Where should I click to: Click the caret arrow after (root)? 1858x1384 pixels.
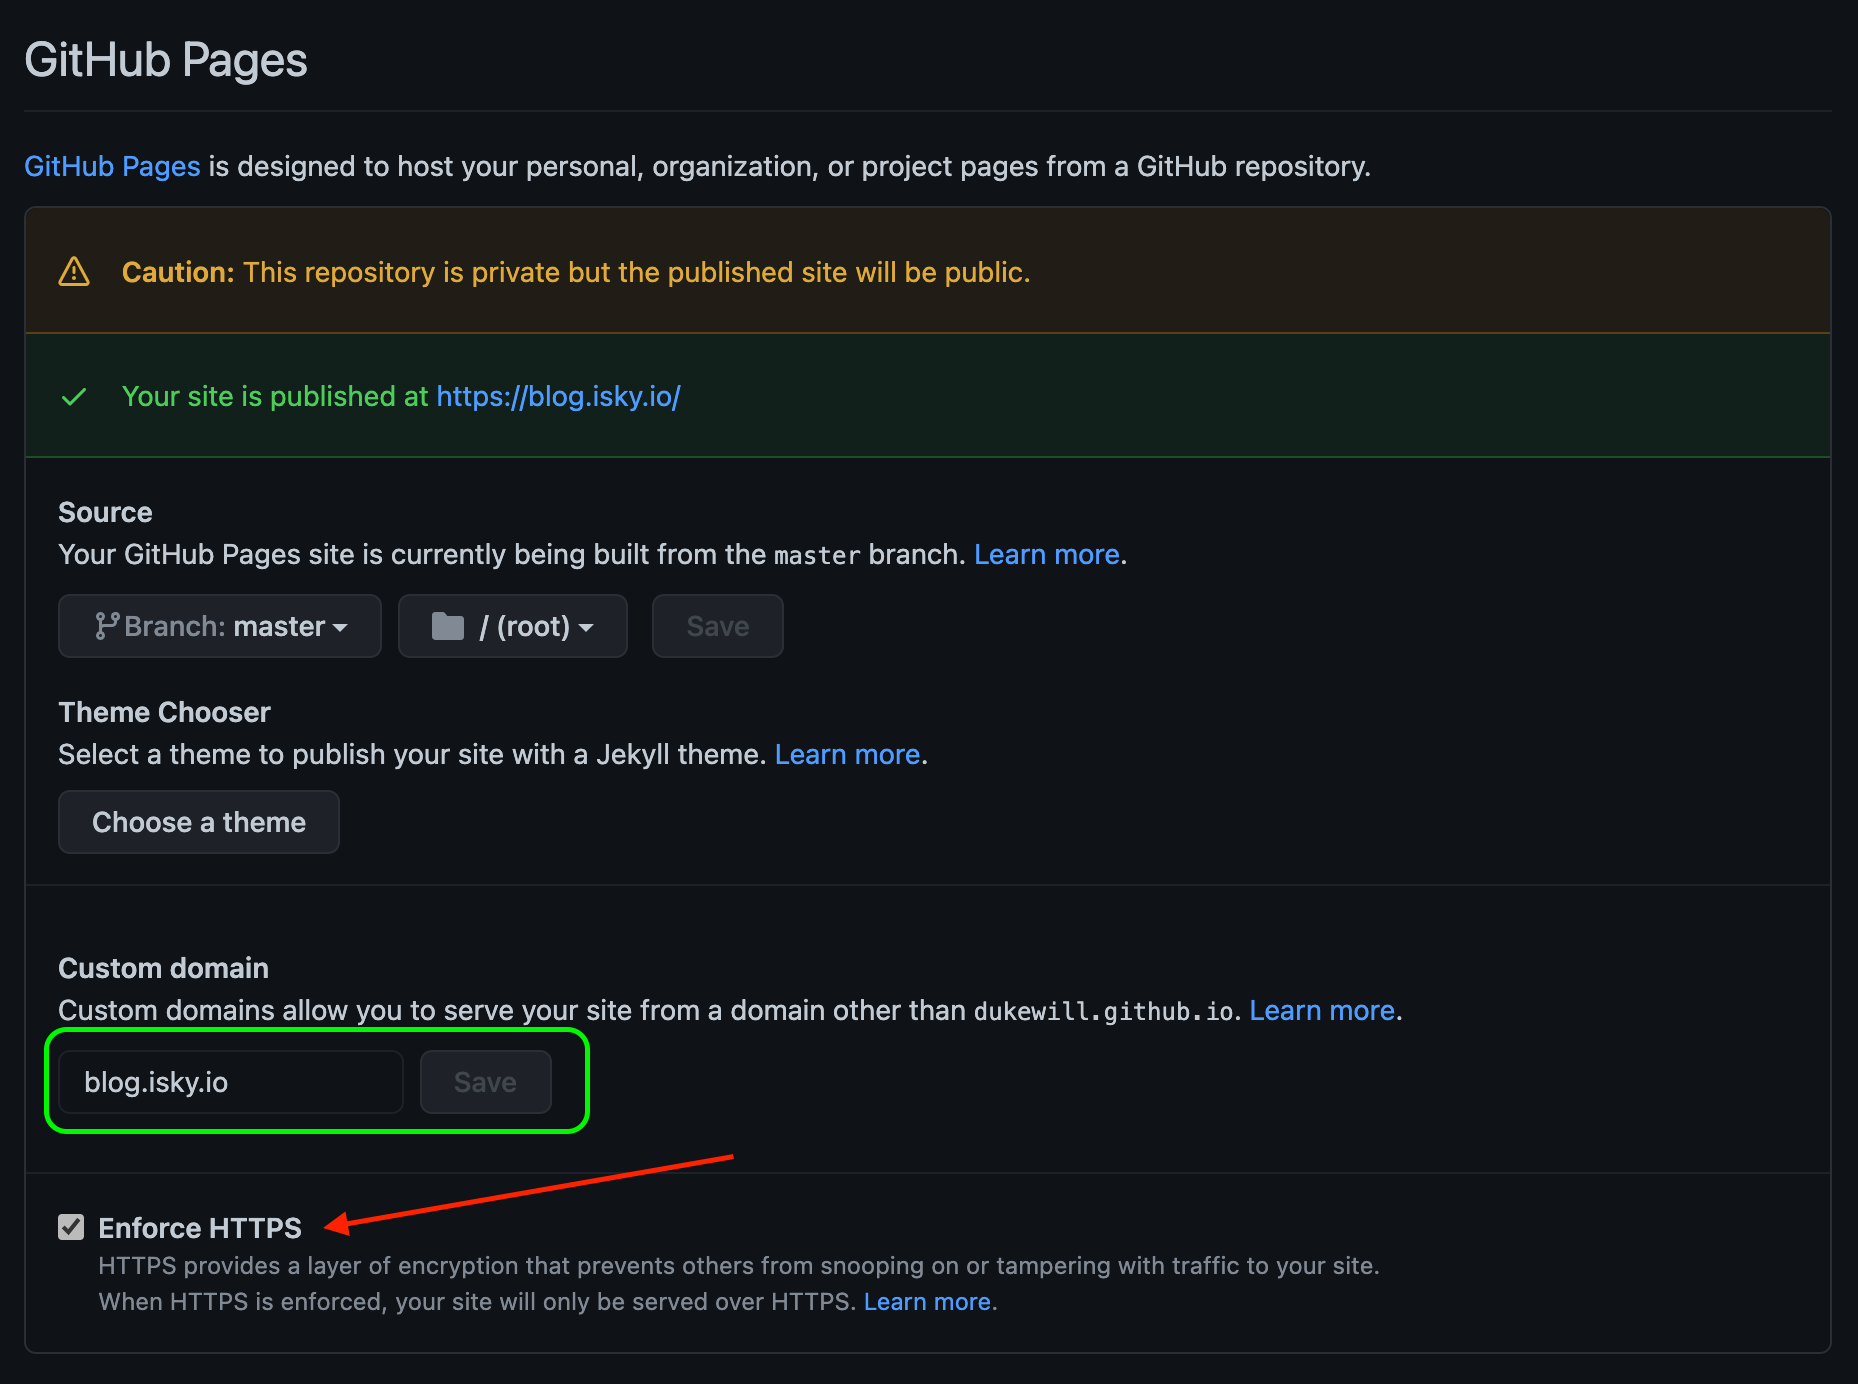587,628
